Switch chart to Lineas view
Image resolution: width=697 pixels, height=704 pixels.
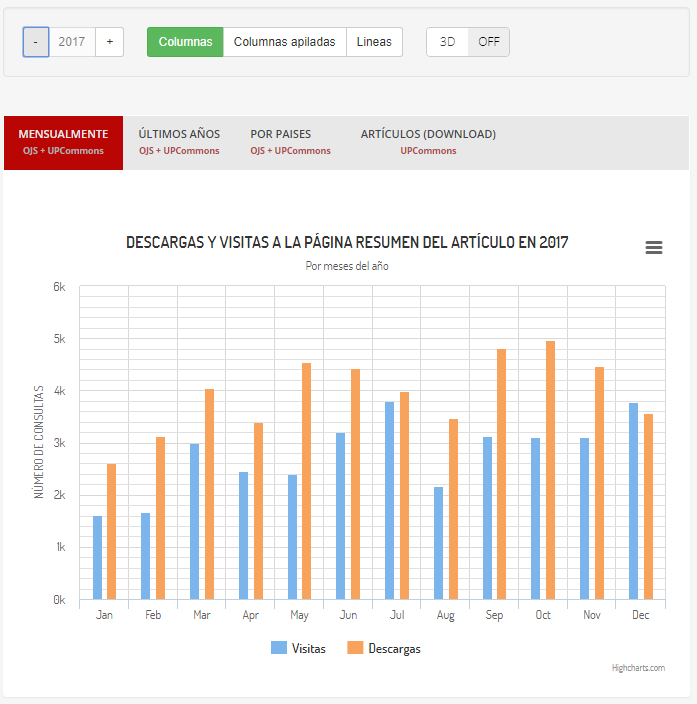pyautogui.click(x=374, y=42)
